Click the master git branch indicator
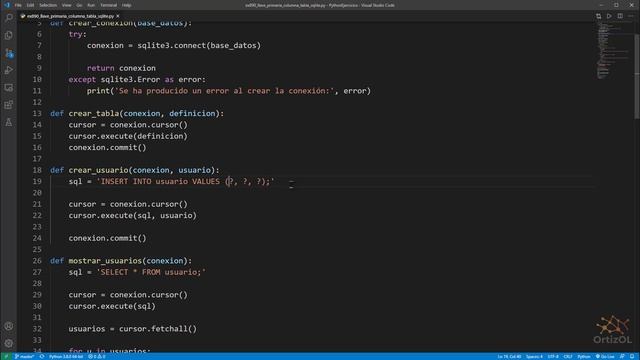This screenshot has height=360, width=640. (24, 356)
